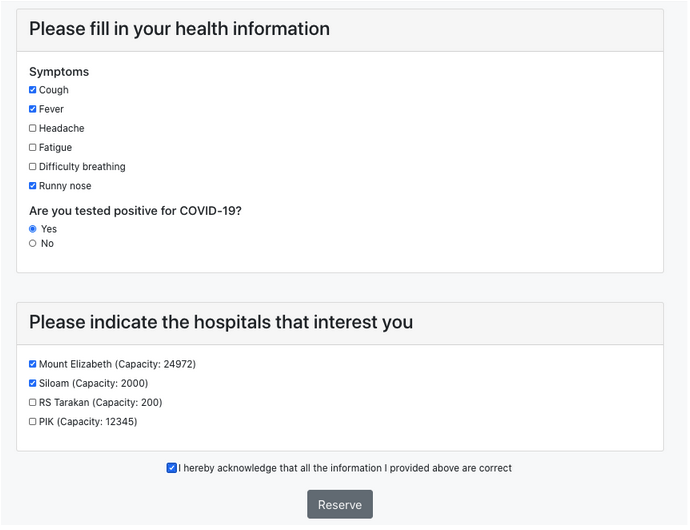This screenshot has width=690, height=530.
Task: Choose the No radio button
Action: pos(33,243)
